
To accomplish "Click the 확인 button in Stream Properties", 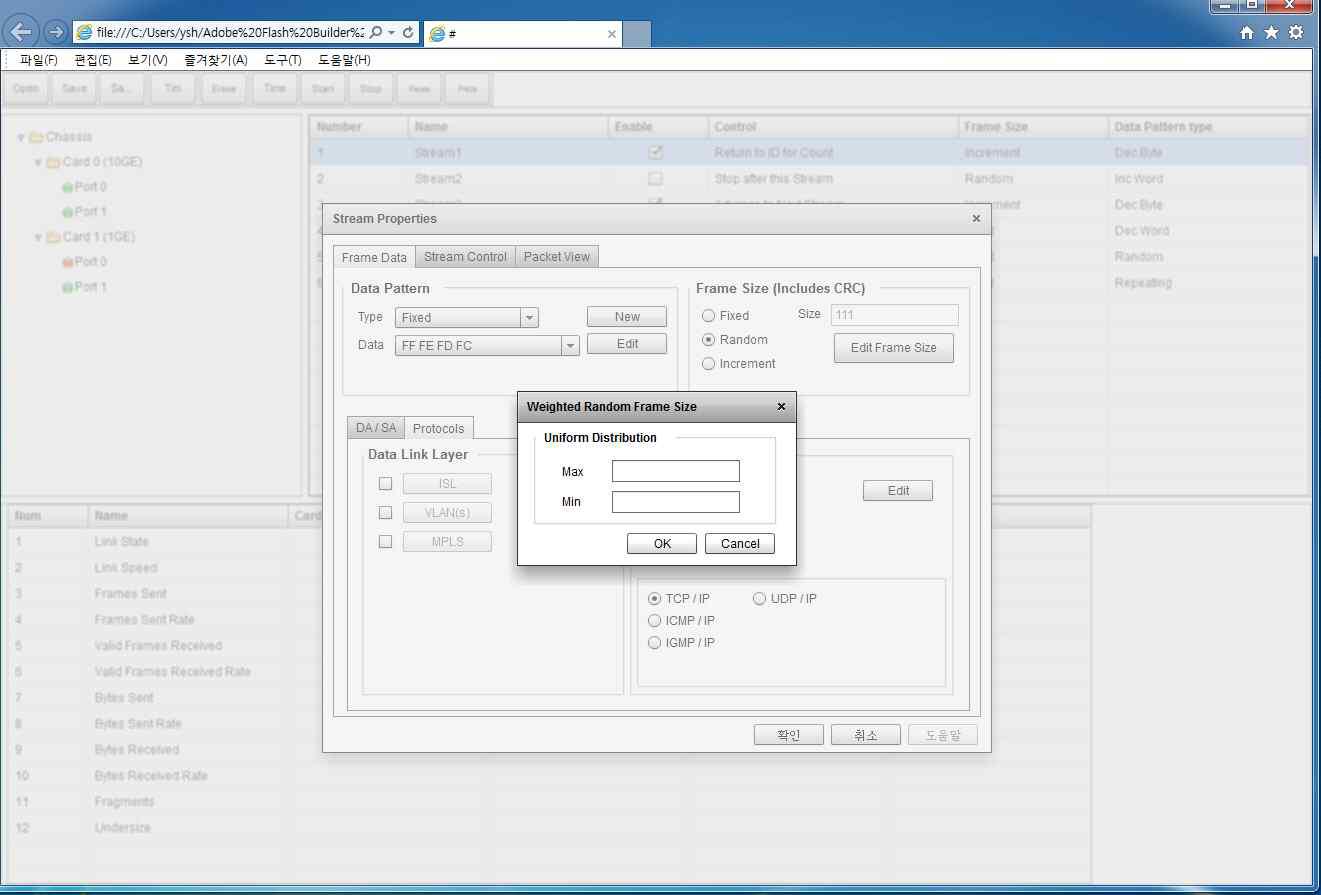I will click(x=789, y=735).
